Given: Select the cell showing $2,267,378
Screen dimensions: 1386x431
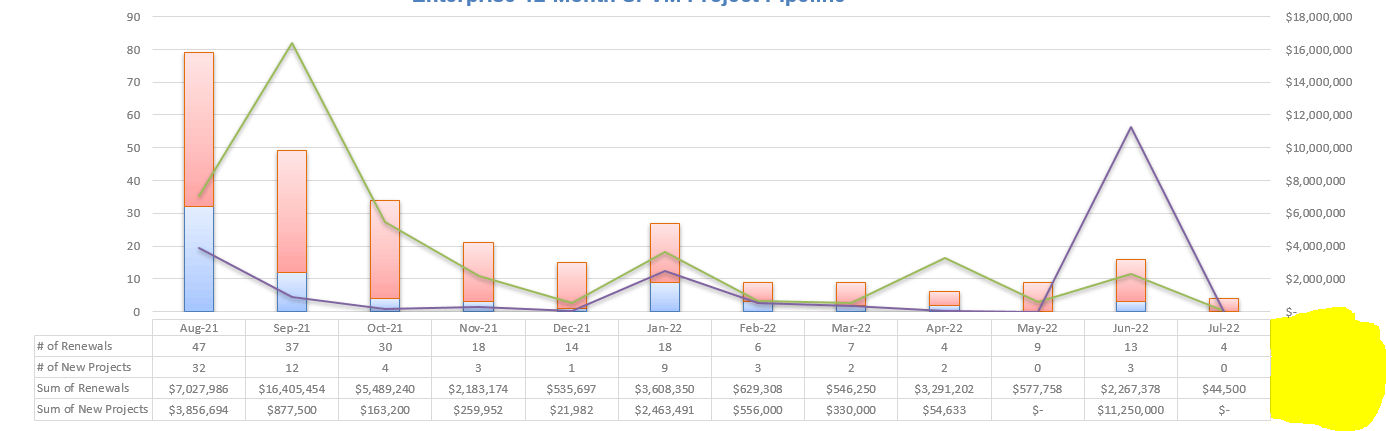Looking at the screenshot, I should pos(1130,388).
